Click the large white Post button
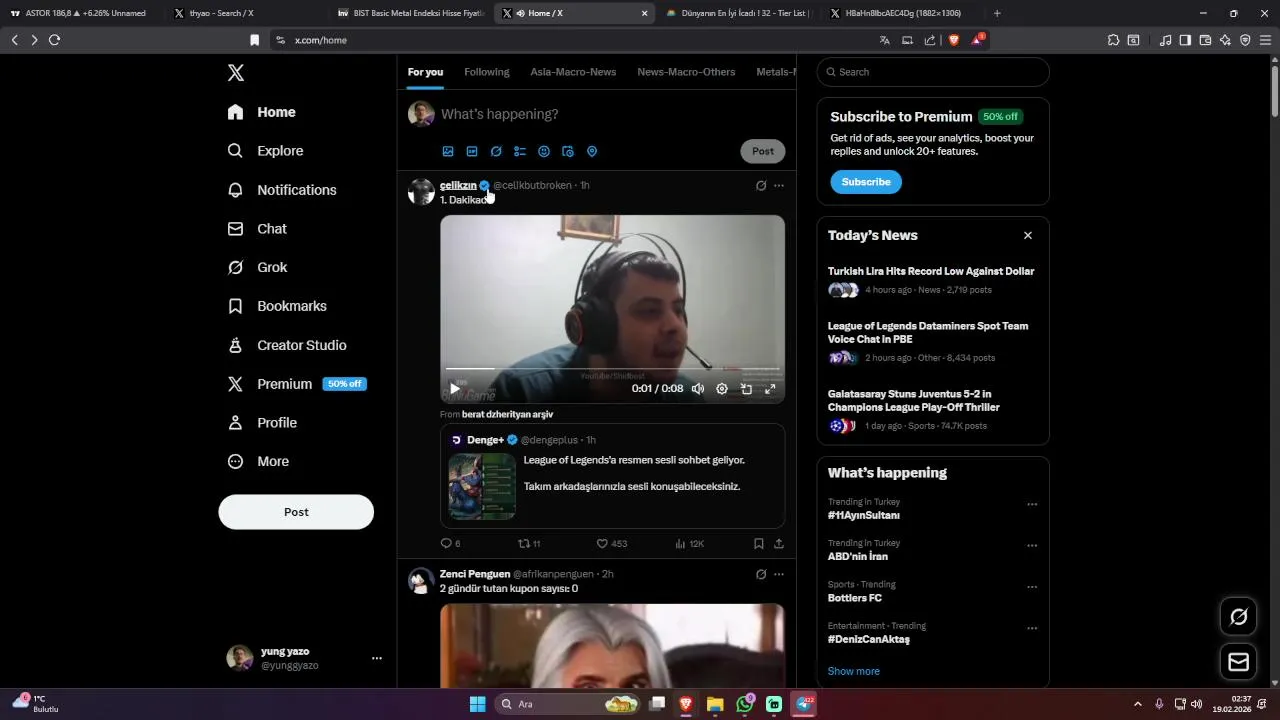 click(x=296, y=512)
